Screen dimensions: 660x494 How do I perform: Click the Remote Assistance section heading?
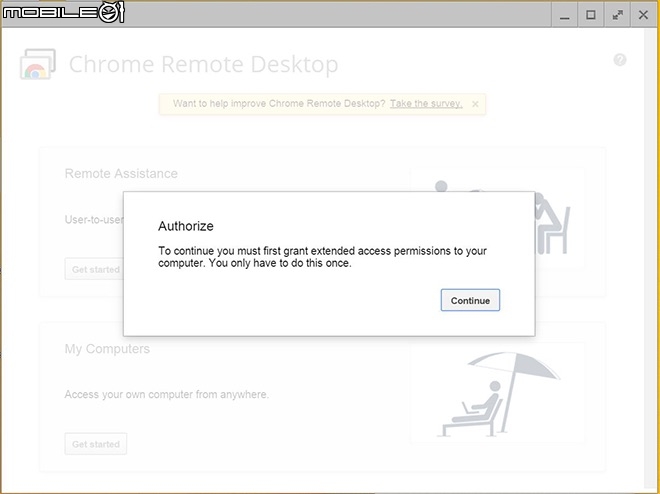(x=121, y=173)
